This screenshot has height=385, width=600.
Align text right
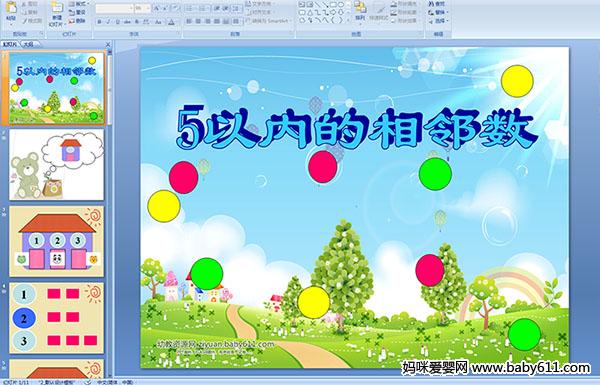pos(208,21)
